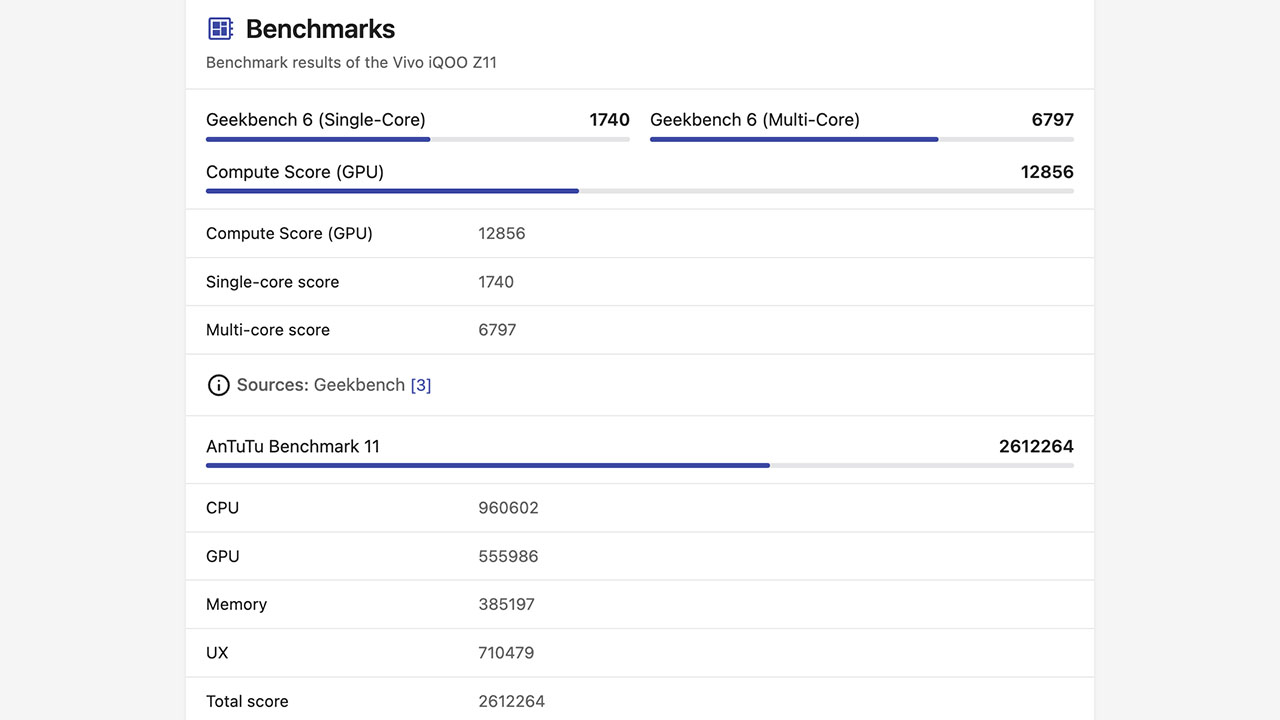The height and width of the screenshot is (720, 1280).
Task: Click the AnTuTu Benchmark 11 progress bar
Action: point(640,465)
